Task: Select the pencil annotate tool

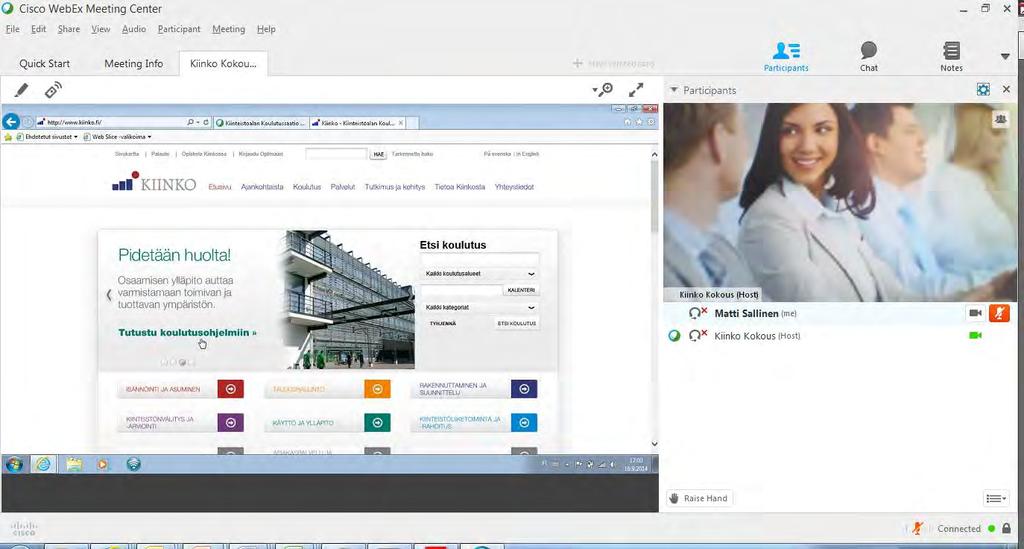Action: click(x=22, y=90)
